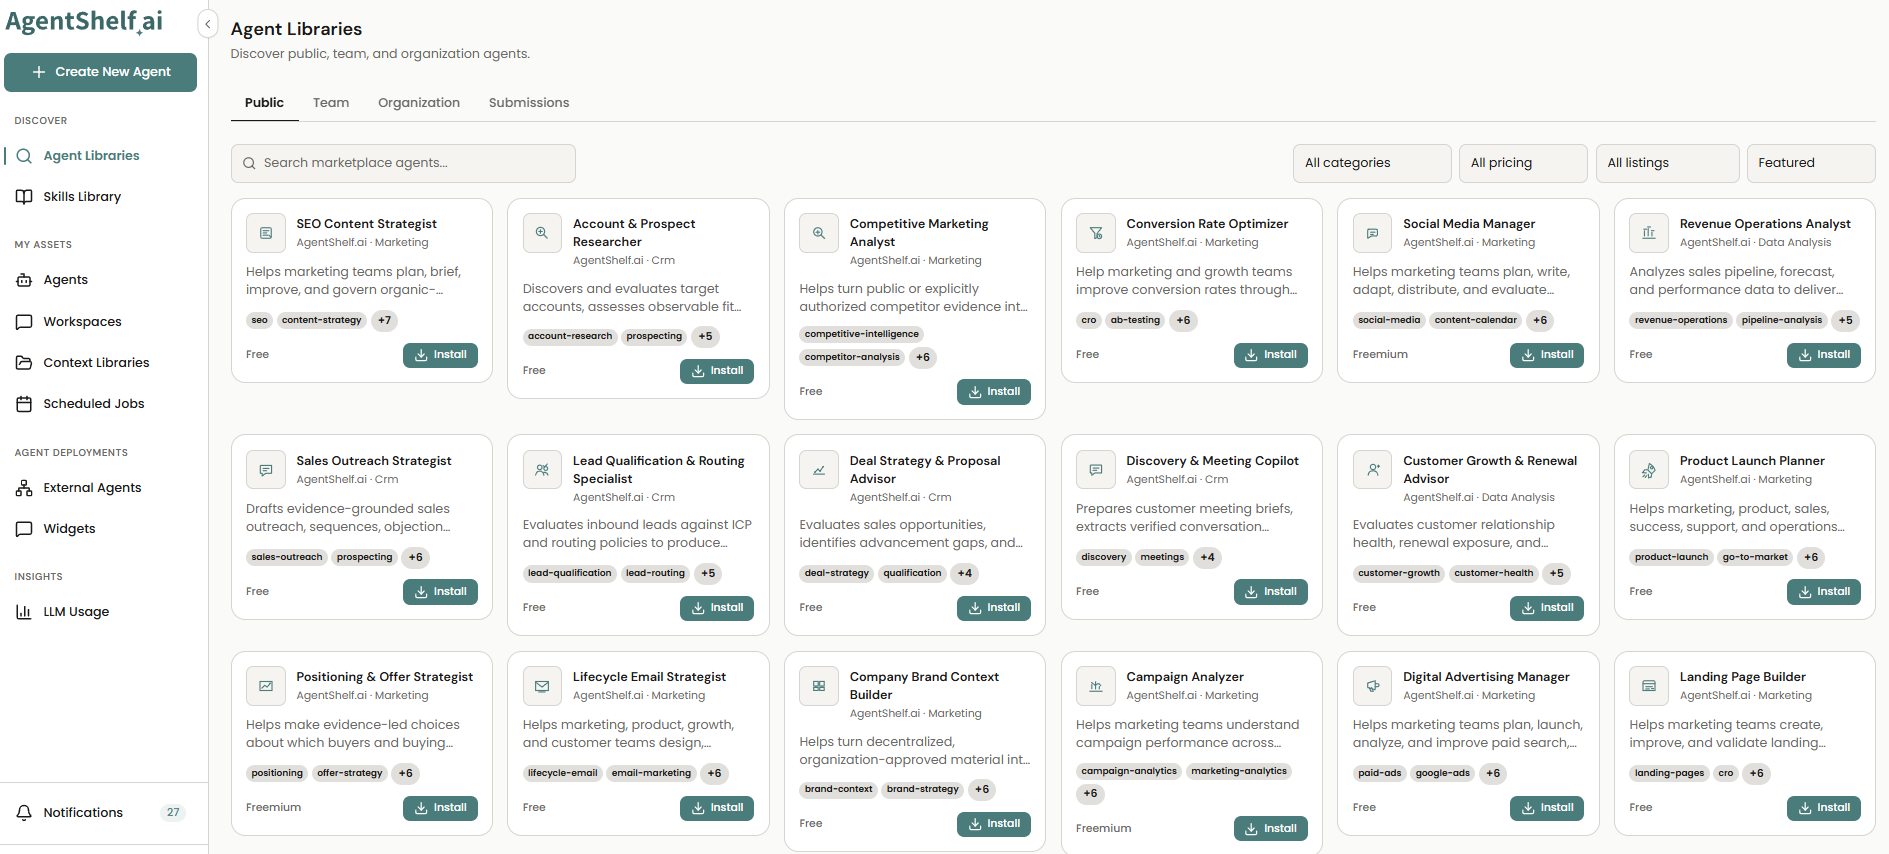
Task: Click the LLM Usage chart icon
Action: tap(24, 612)
